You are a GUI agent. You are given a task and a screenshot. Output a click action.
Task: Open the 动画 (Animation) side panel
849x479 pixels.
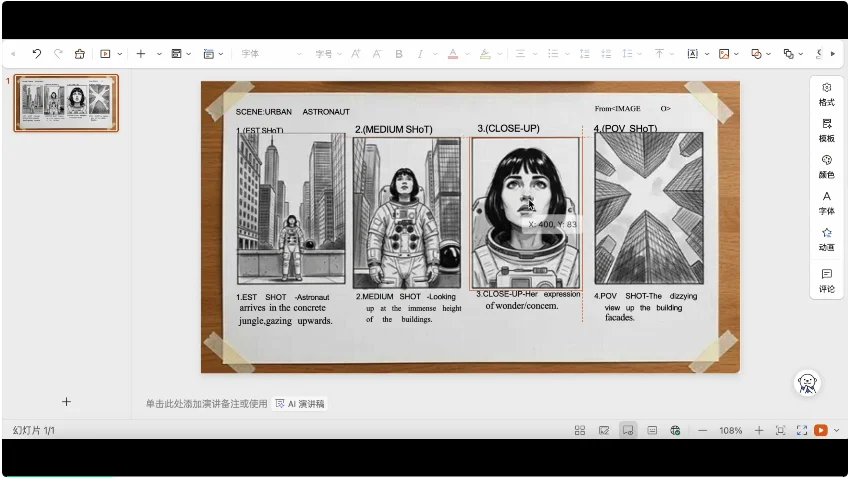[x=826, y=239]
